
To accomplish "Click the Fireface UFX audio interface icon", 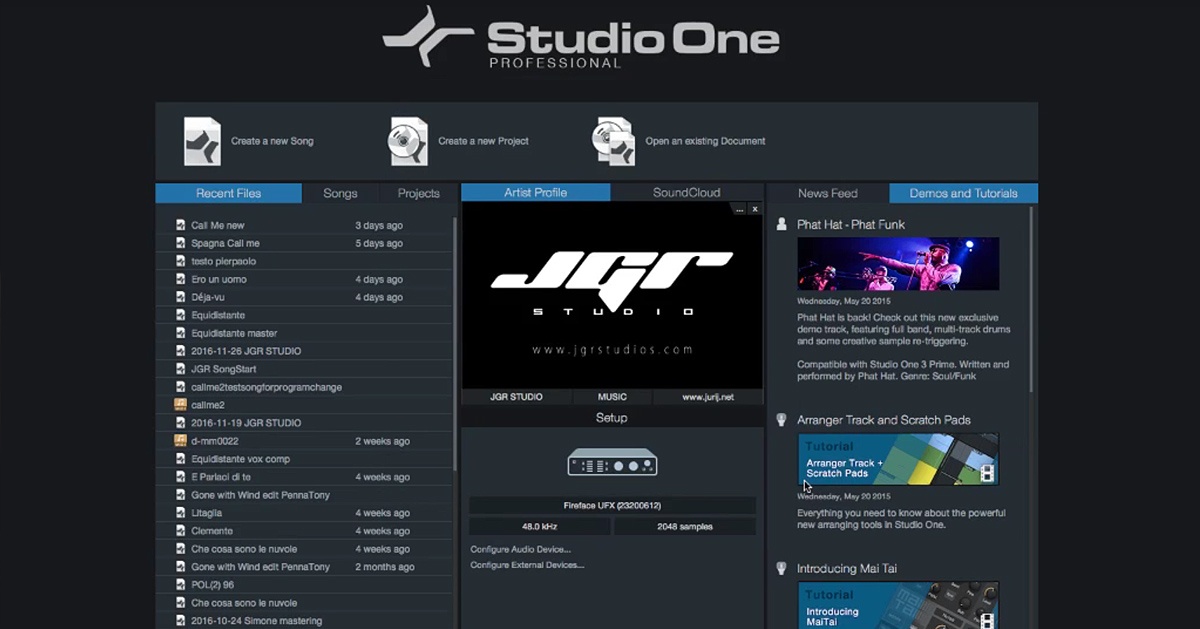I will coord(612,463).
